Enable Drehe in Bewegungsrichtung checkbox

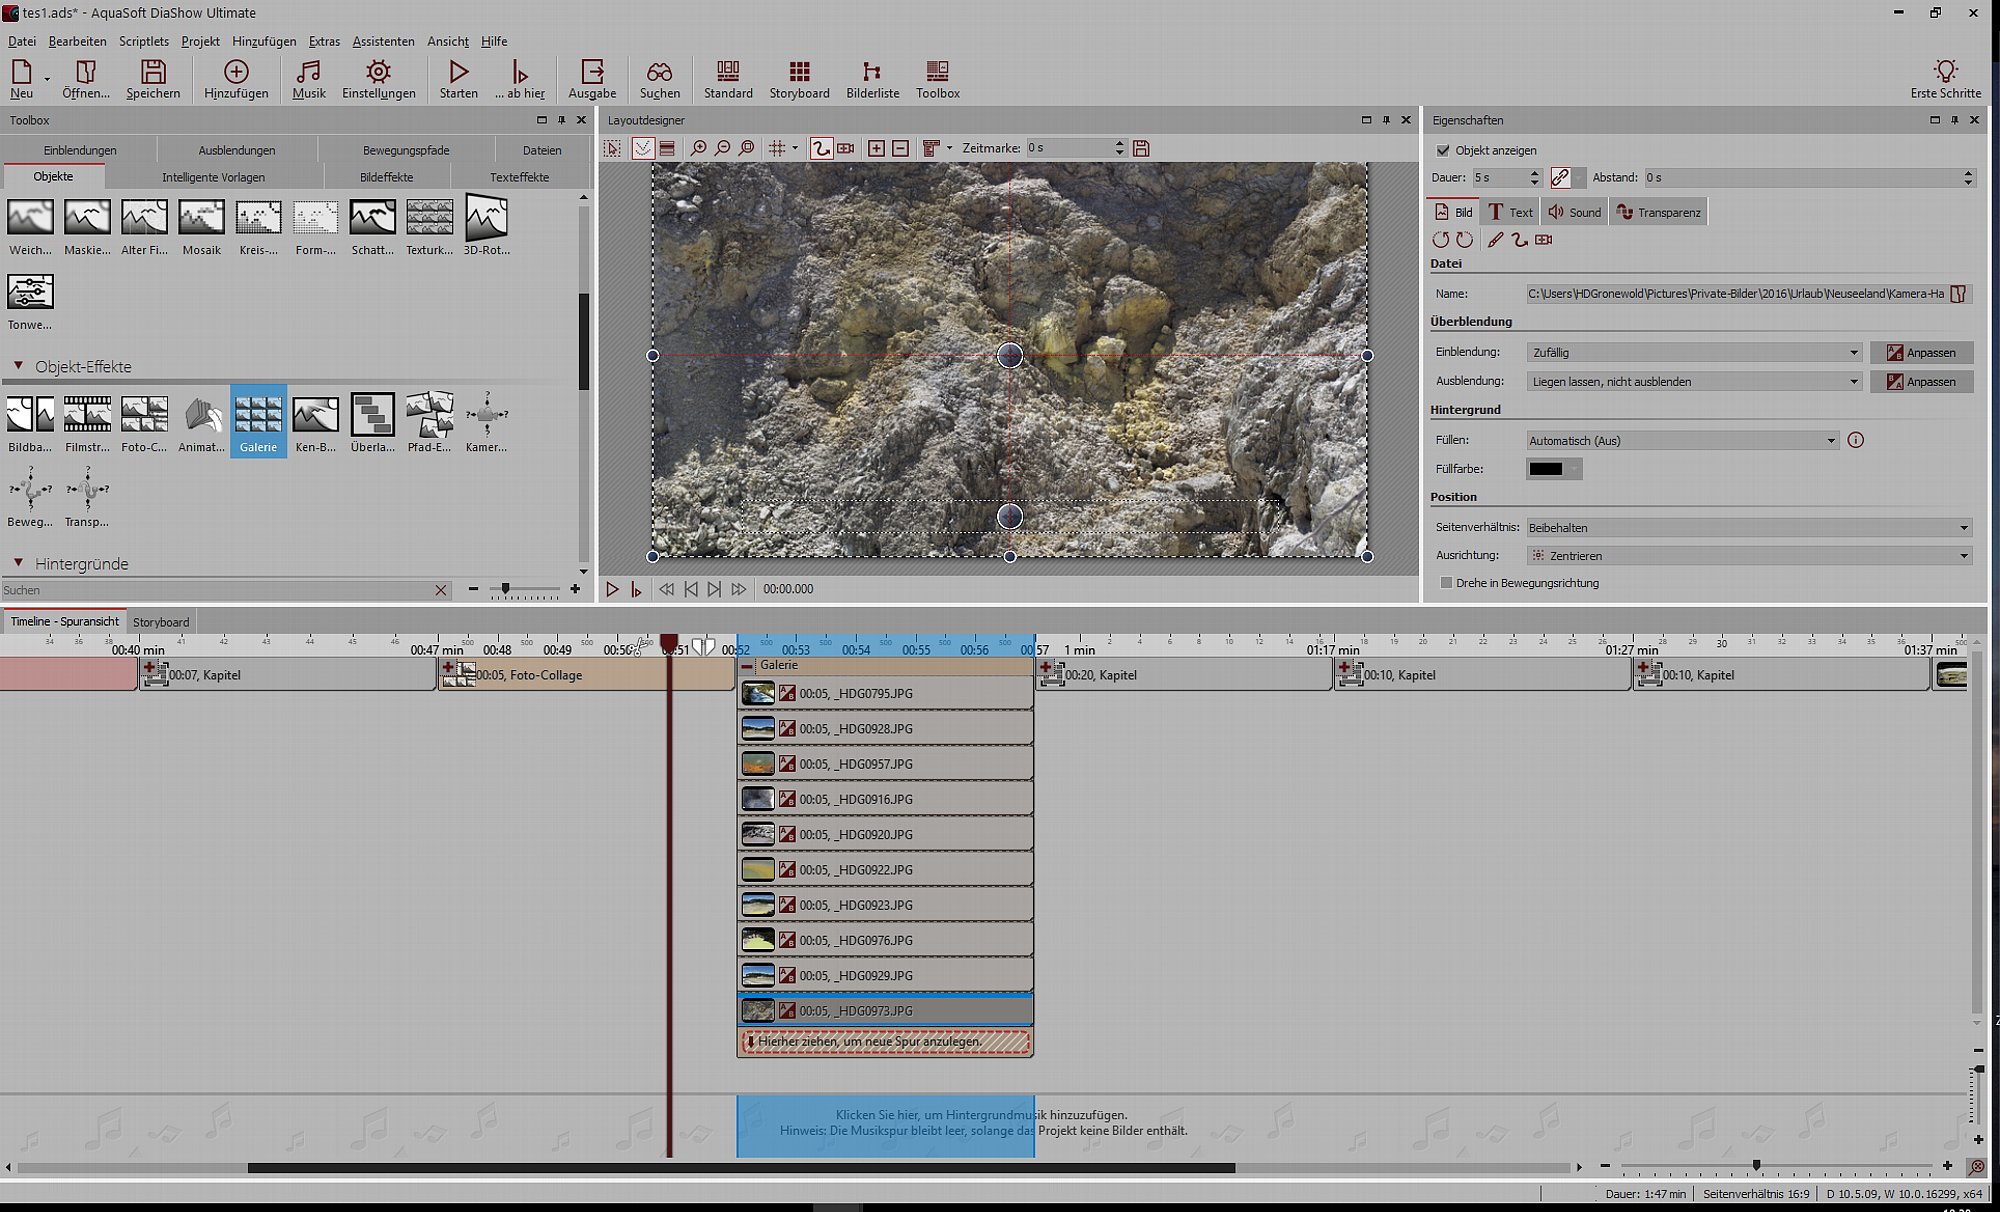pos(1446,583)
